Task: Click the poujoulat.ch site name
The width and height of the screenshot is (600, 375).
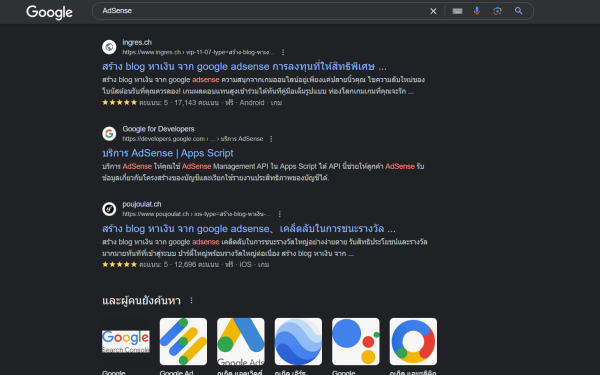Action: coord(142,204)
